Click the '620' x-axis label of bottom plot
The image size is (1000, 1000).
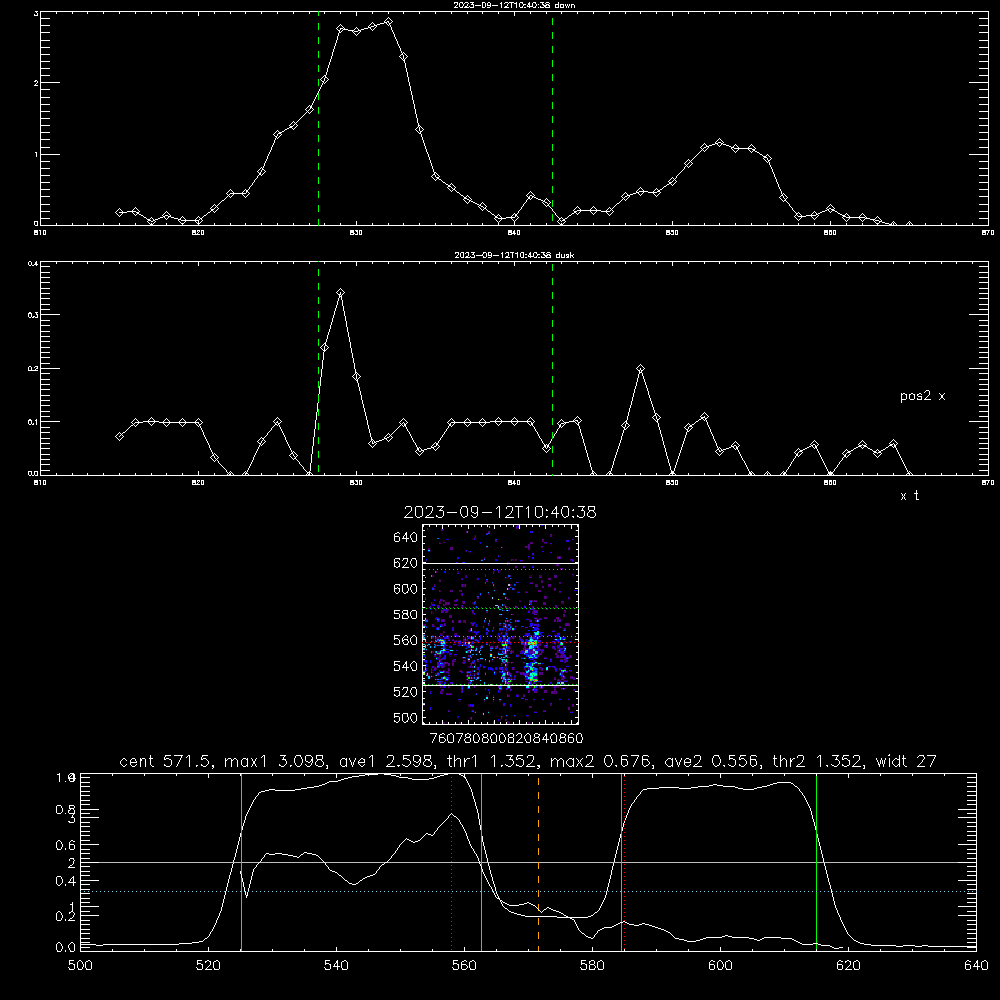pos(848,966)
